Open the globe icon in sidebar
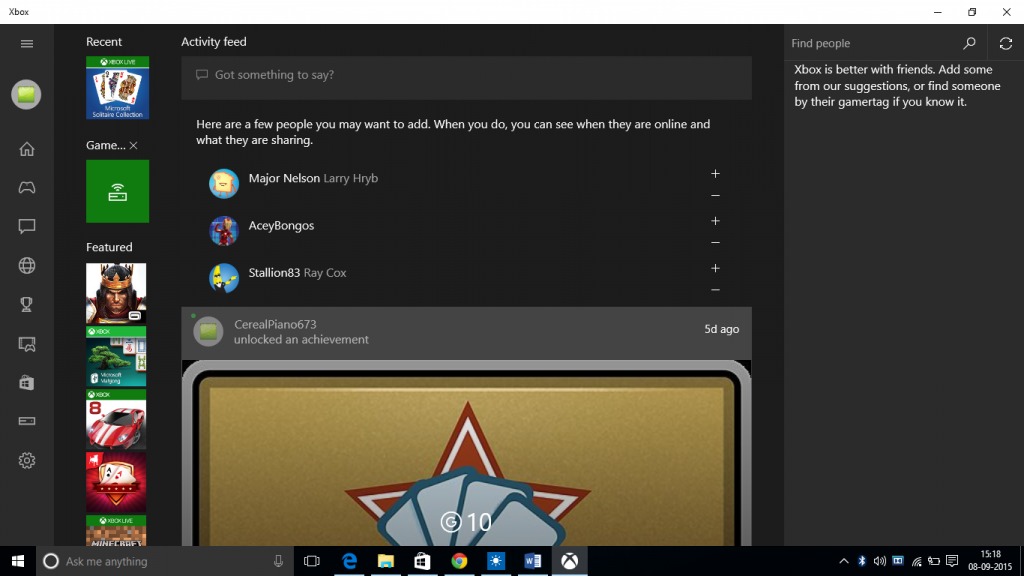This screenshot has height=576, width=1024. [27, 266]
